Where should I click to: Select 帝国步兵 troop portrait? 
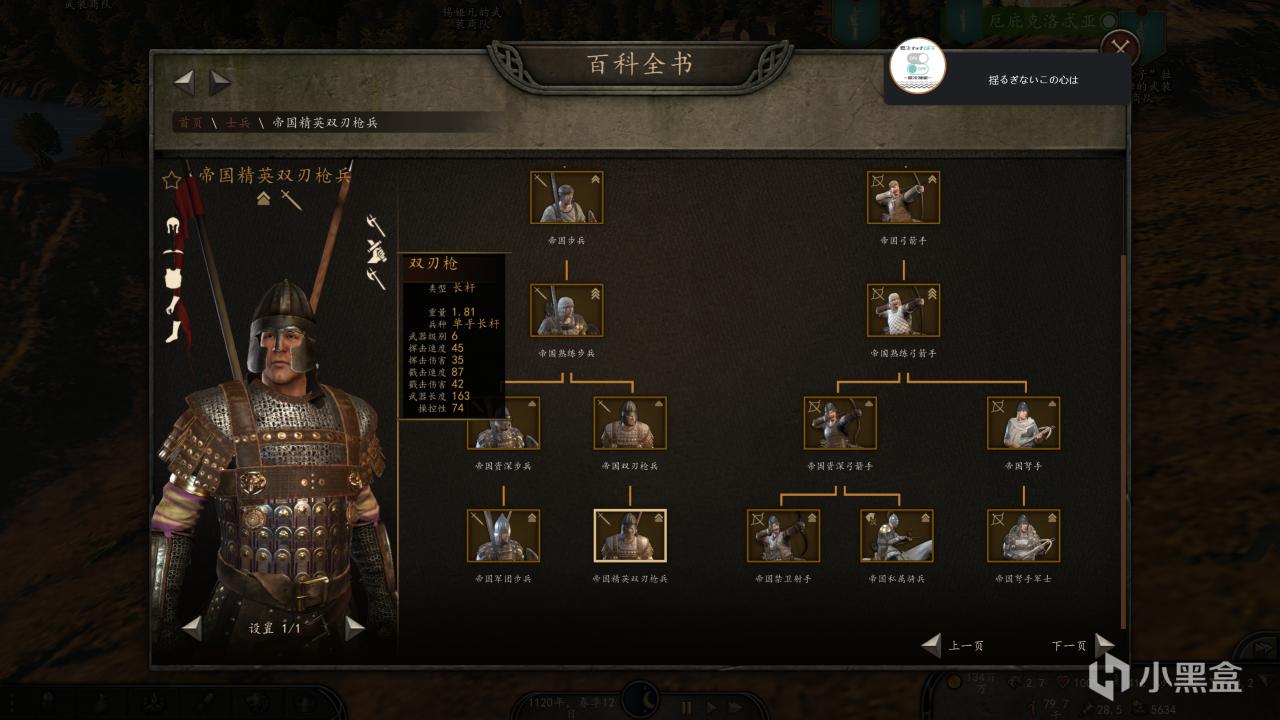[567, 197]
